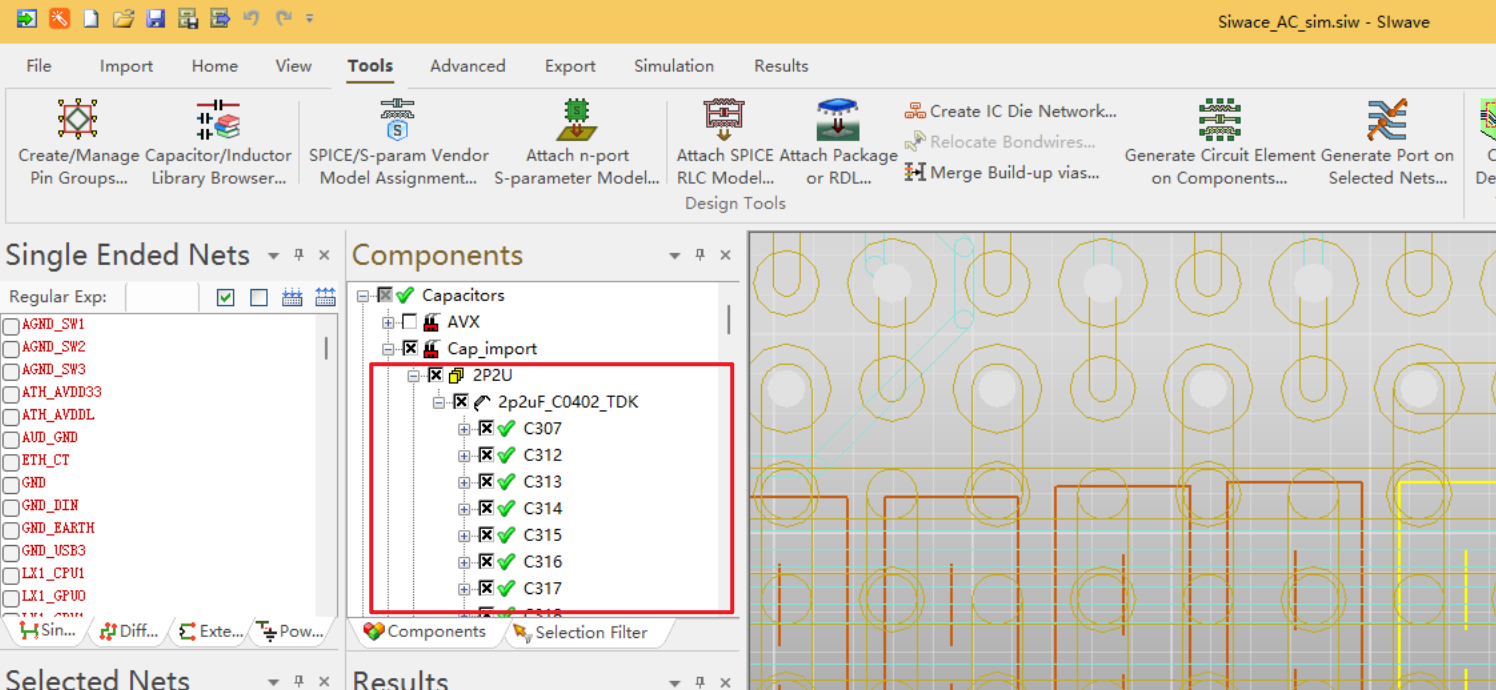Collapse the 2P2U tree node
Viewport: 1496px width, 690px height.
click(x=413, y=376)
